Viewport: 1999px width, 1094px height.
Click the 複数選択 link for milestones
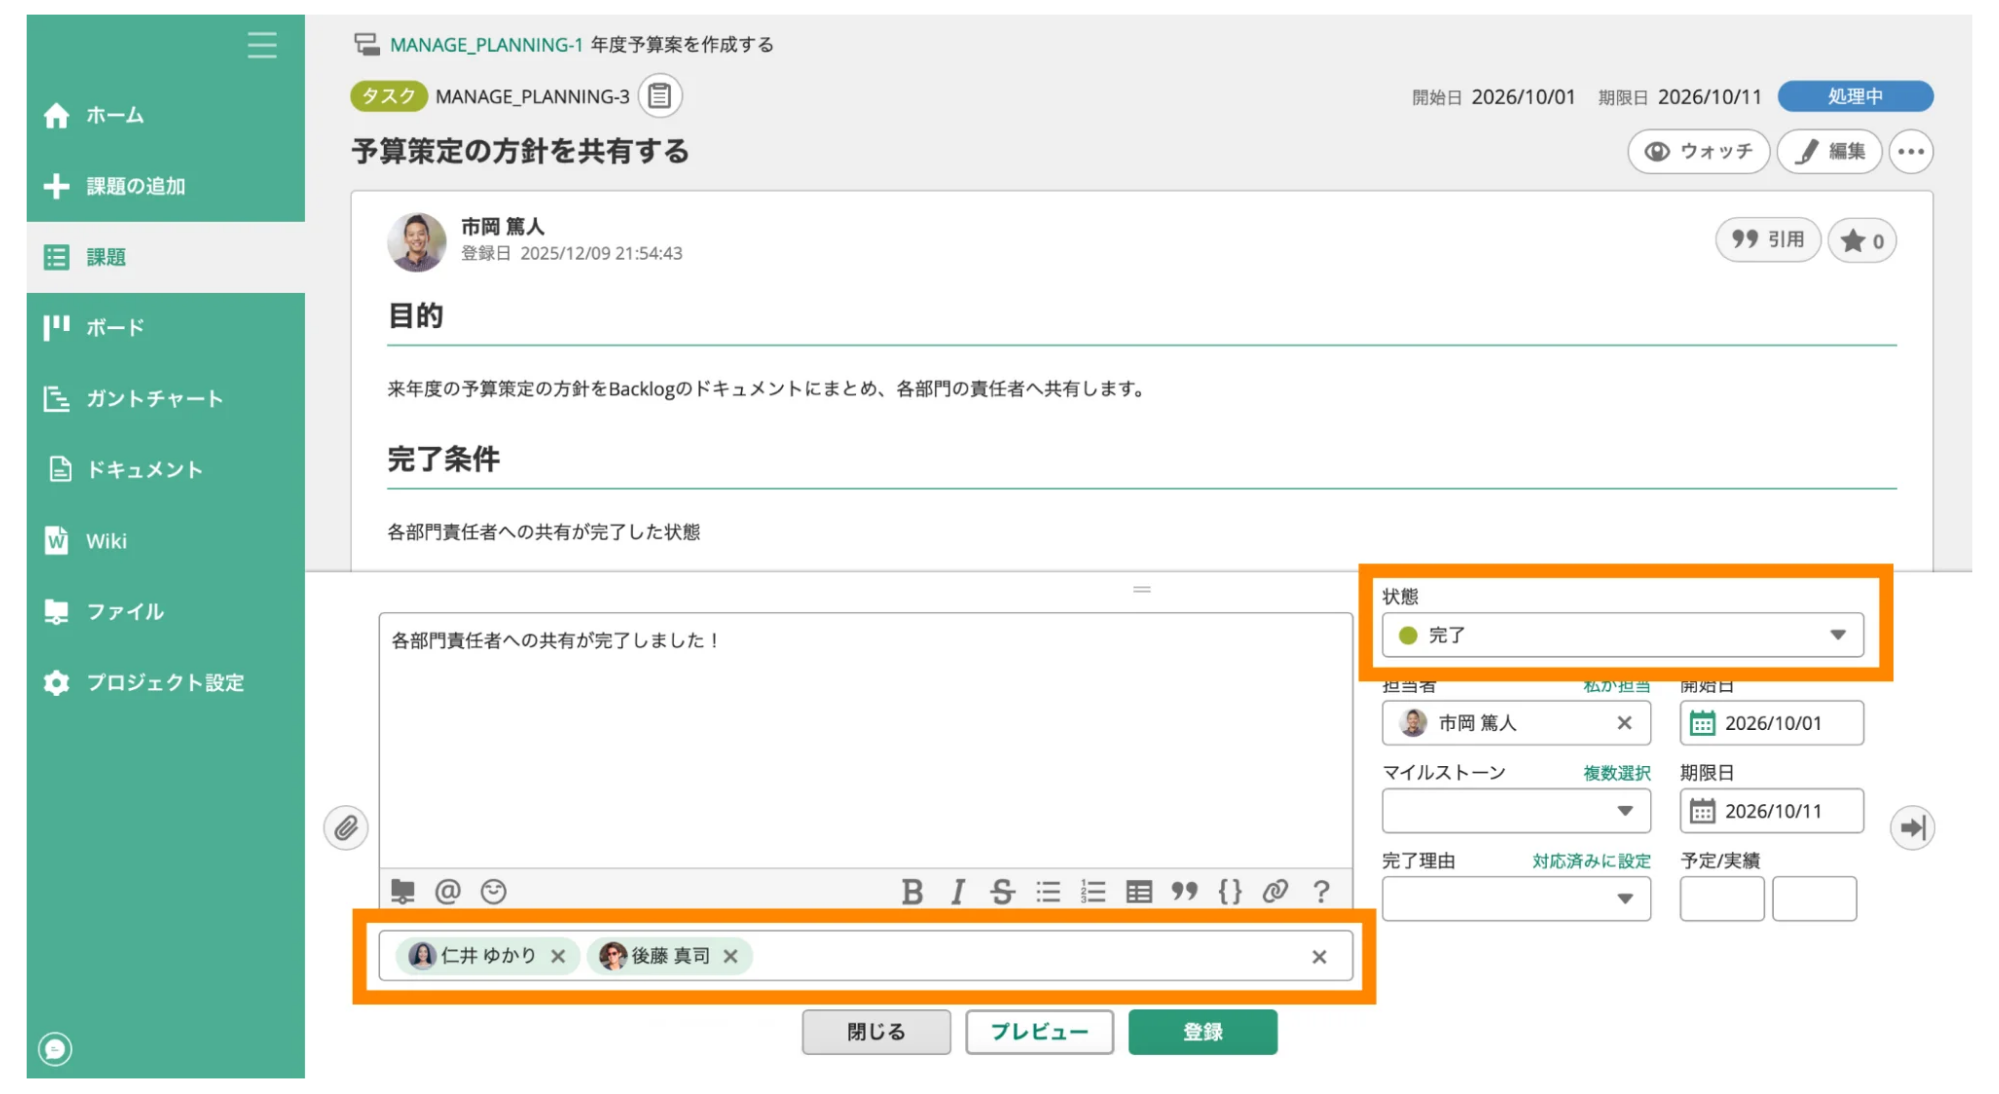point(1616,773)
